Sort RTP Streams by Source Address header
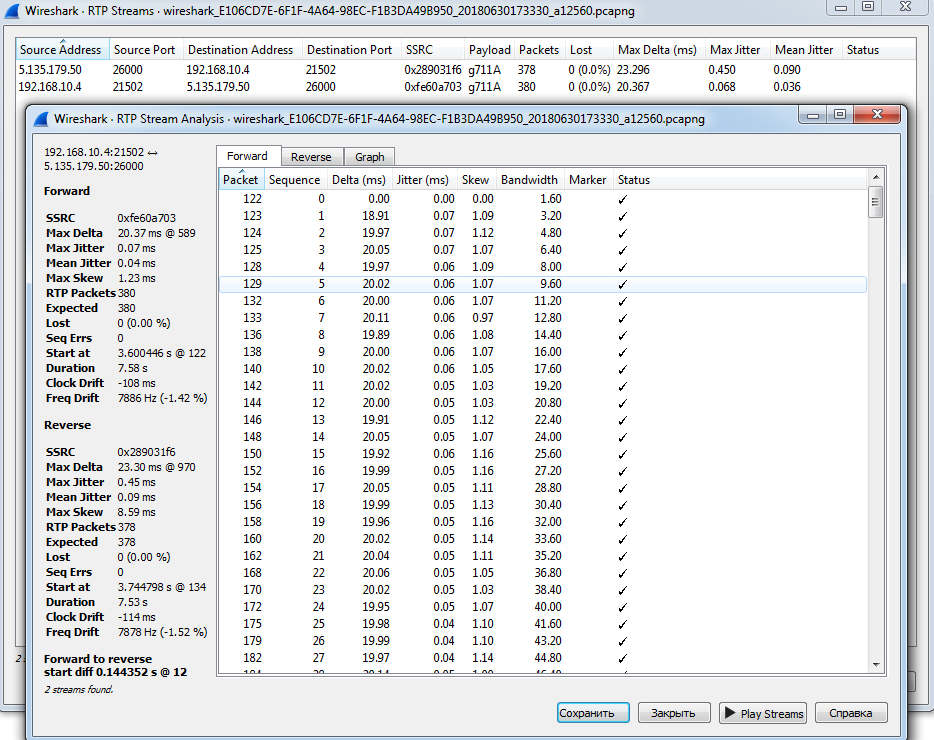The width and height of the screenshot is (934, 740). [x=61, y=49]
